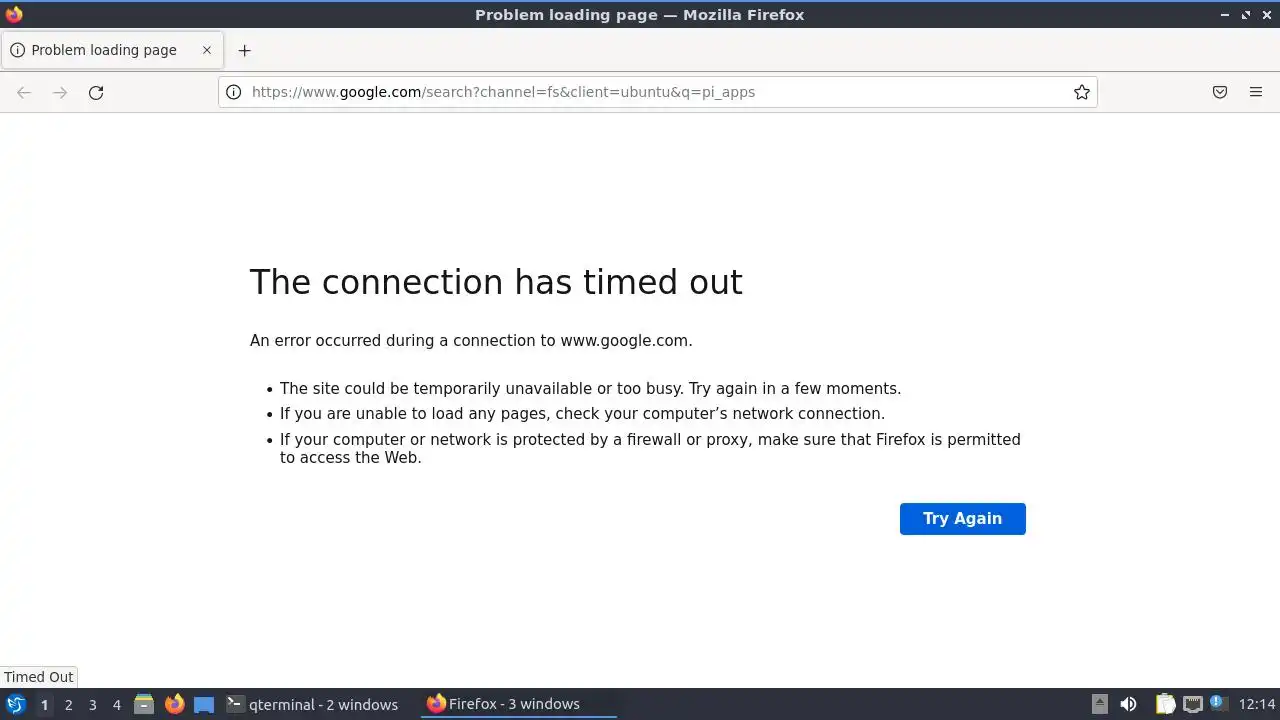Viewport: 1280px width, 720px height.
Task: Show site information icon in address bar
Action: (233, 92)
